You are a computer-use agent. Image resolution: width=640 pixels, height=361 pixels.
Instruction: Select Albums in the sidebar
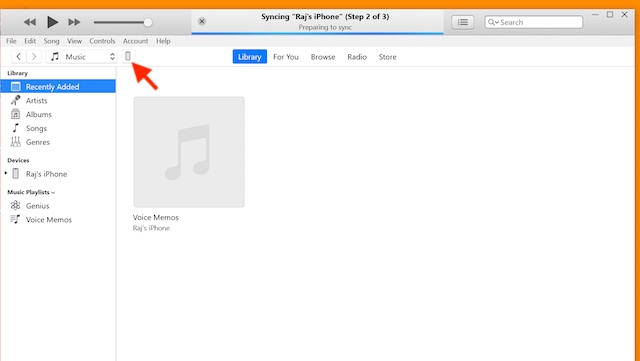(58, 114)
